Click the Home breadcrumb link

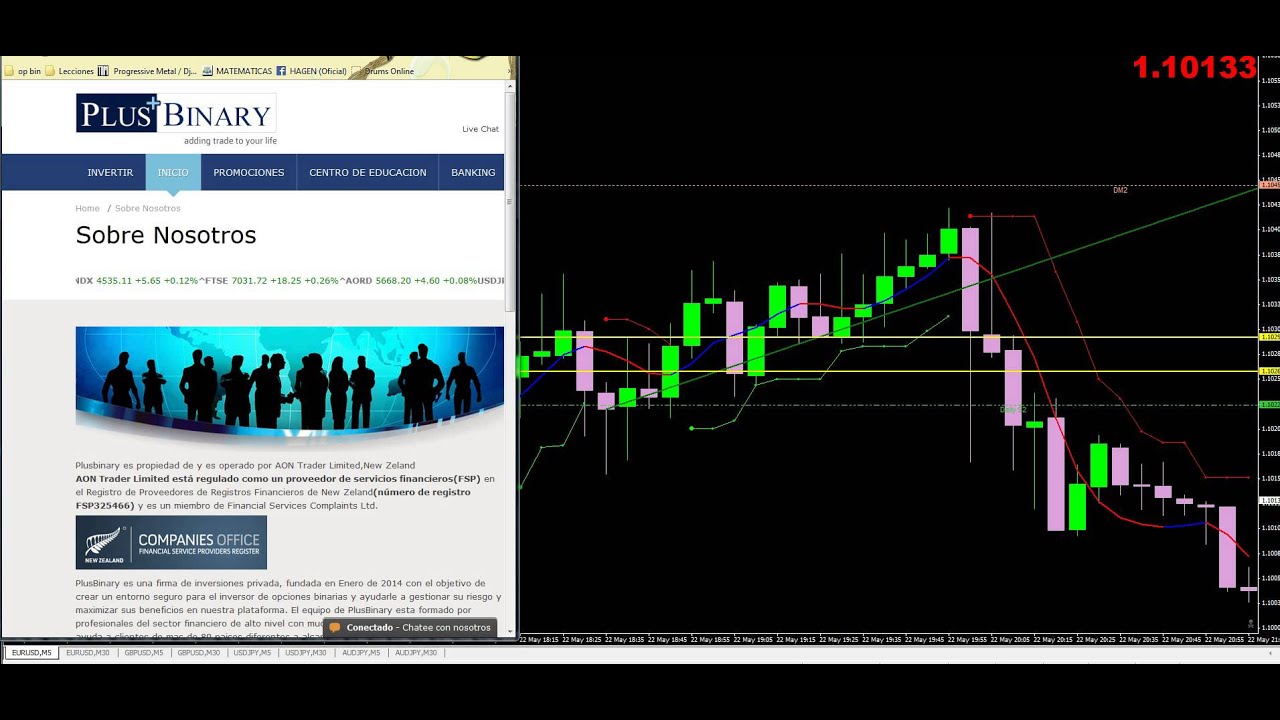coord(88,208)
